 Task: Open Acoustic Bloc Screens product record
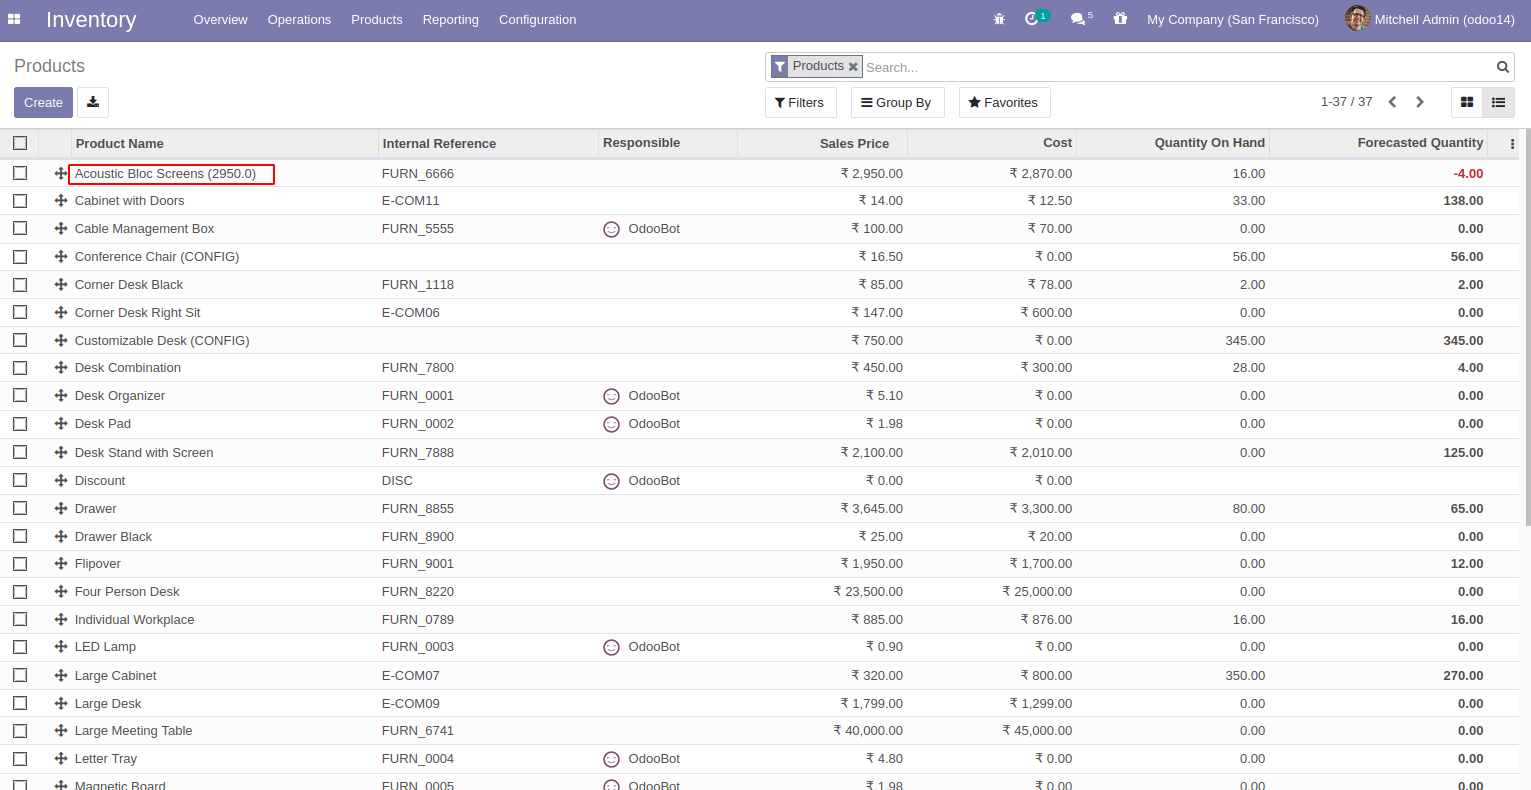[166, 173]
